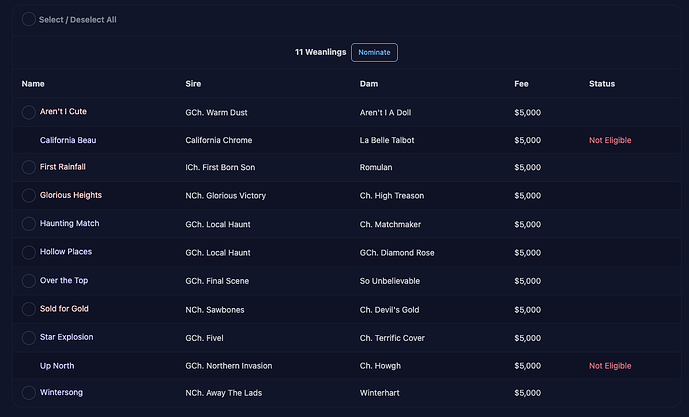The image size is (689, 417).
Task: Click the $5,000 fee for Star Explosion
Action: [x=527, y=338]
